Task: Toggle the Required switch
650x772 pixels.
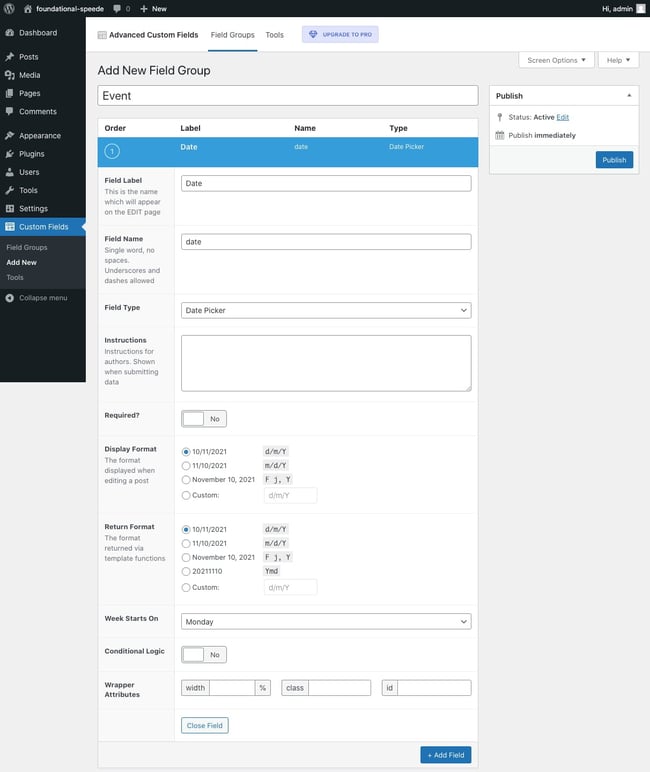Action: click(x=204, y=419)
